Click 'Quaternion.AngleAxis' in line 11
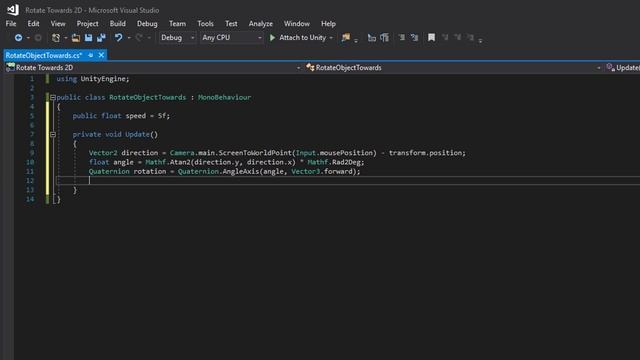The width and height of the screenshot is (640, 360). [218, 171]
